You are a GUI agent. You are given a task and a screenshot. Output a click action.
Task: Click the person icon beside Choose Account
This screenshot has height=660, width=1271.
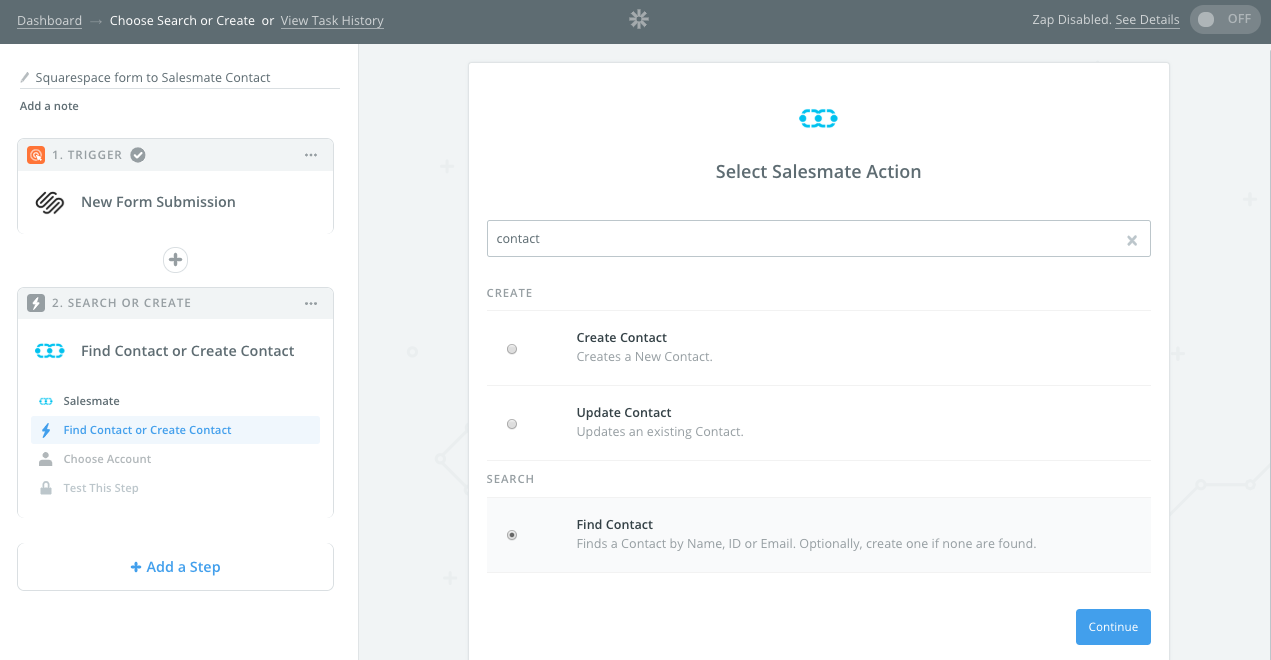45,459
